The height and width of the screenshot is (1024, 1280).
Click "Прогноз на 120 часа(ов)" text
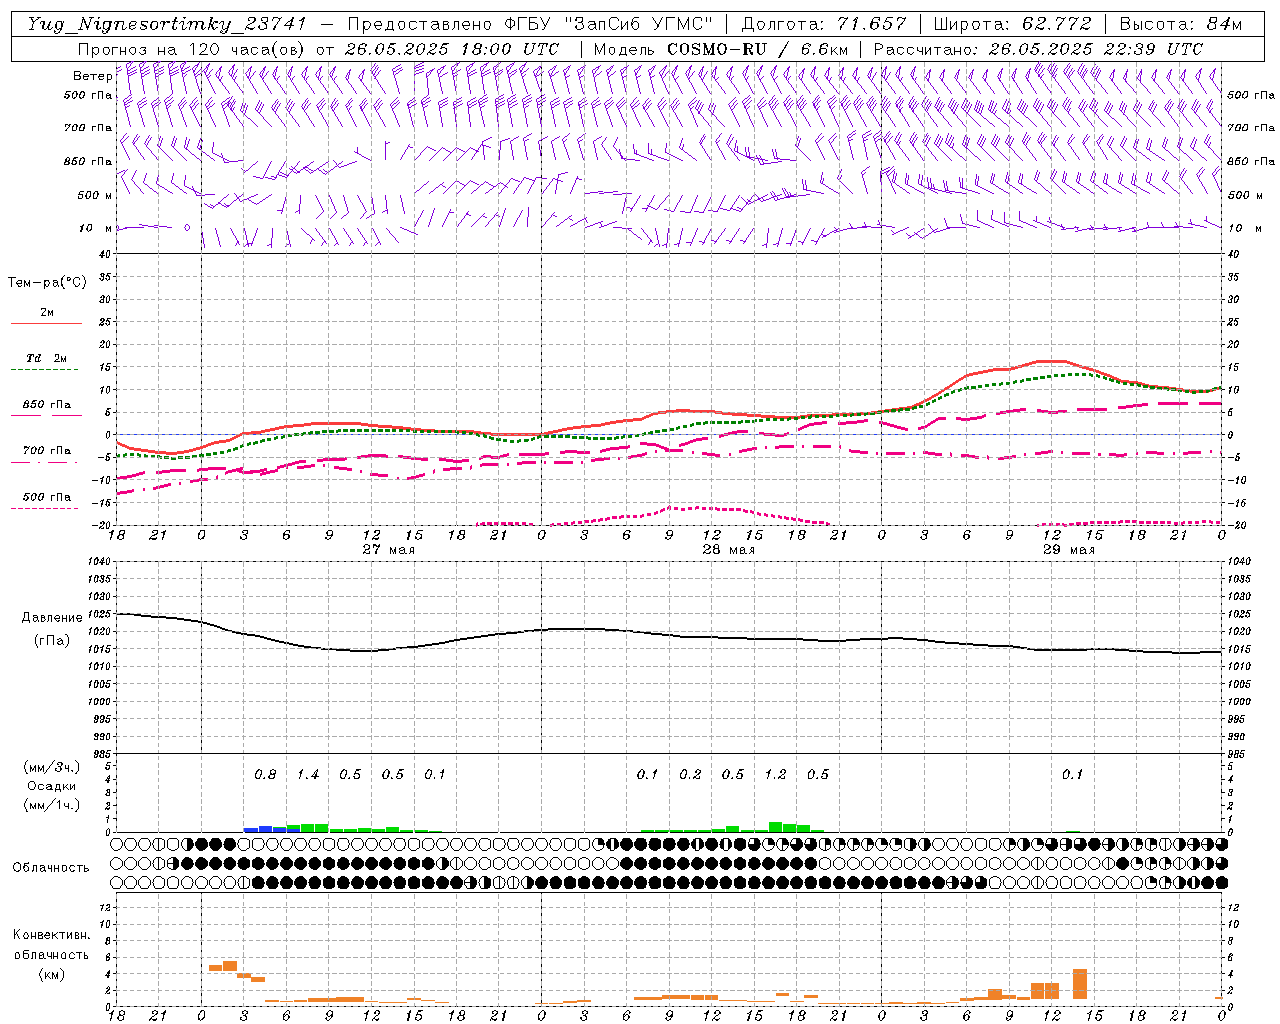(192, 49)
